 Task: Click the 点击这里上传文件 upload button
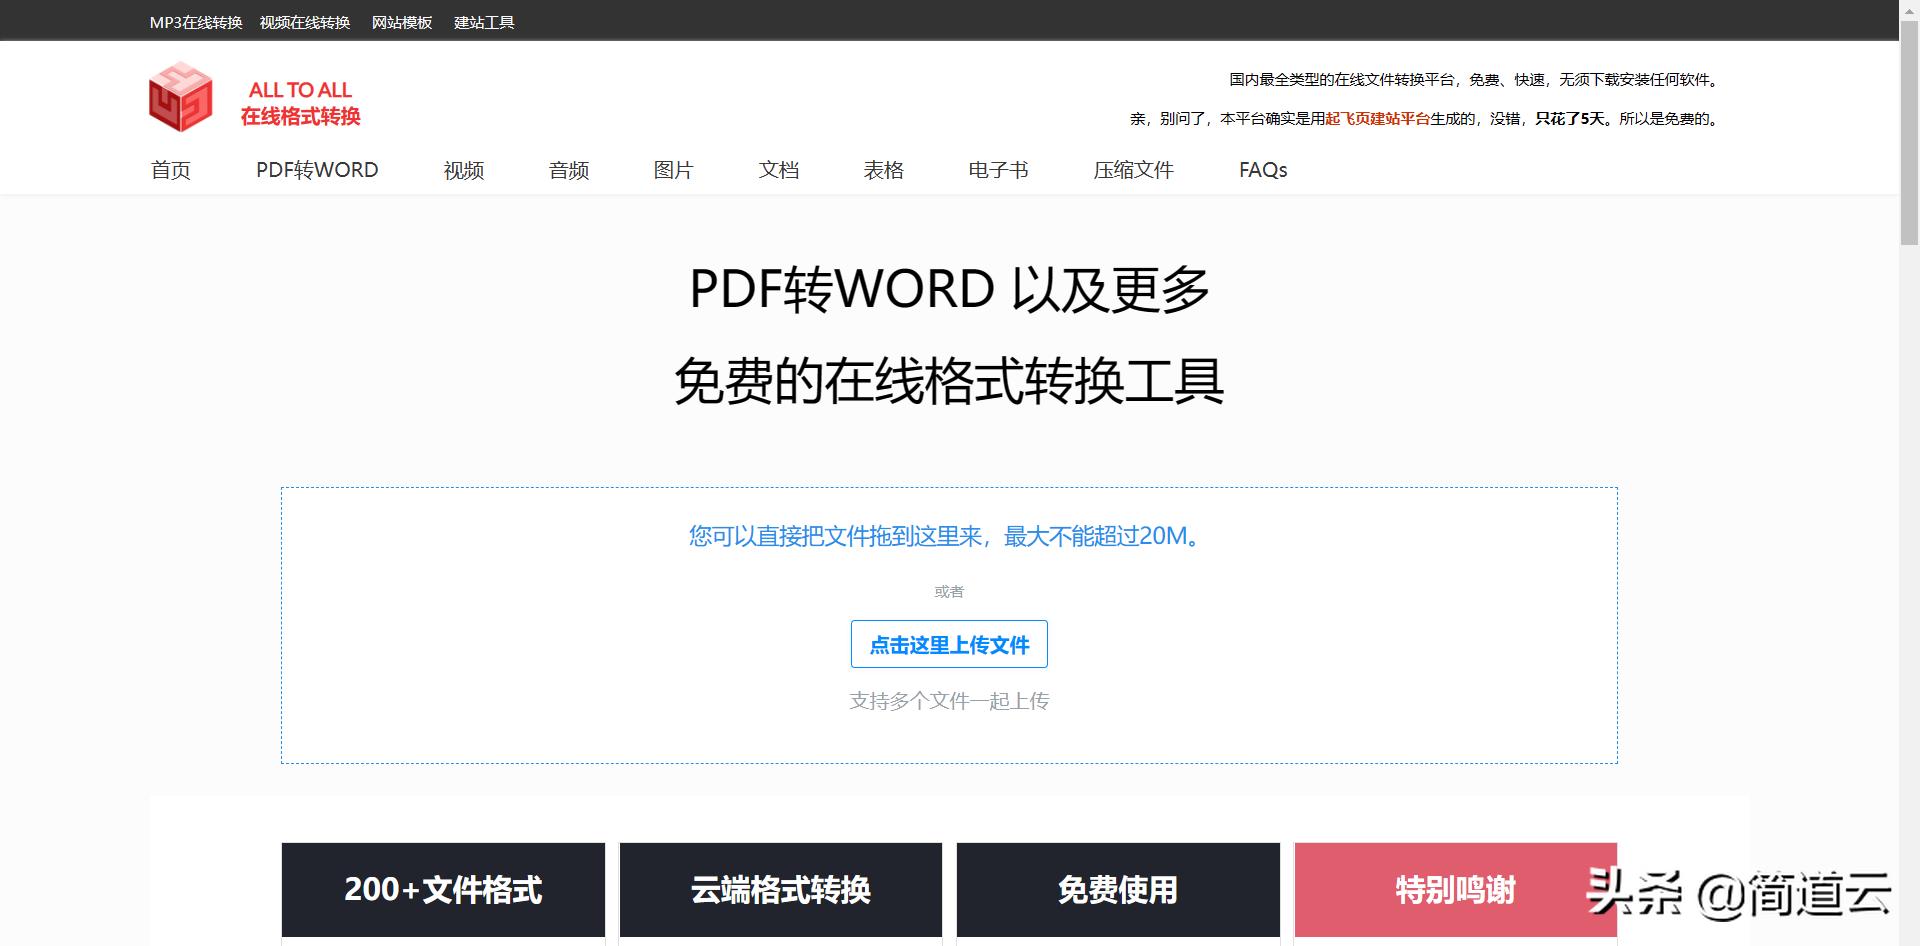point(948,644)
